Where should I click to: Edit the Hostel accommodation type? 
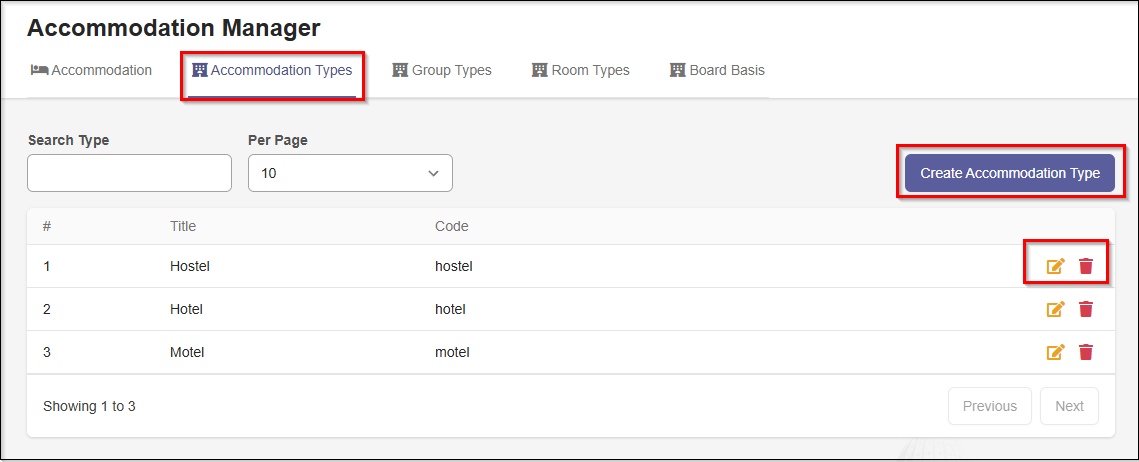pyautogui.click(x=1055, y=266)
